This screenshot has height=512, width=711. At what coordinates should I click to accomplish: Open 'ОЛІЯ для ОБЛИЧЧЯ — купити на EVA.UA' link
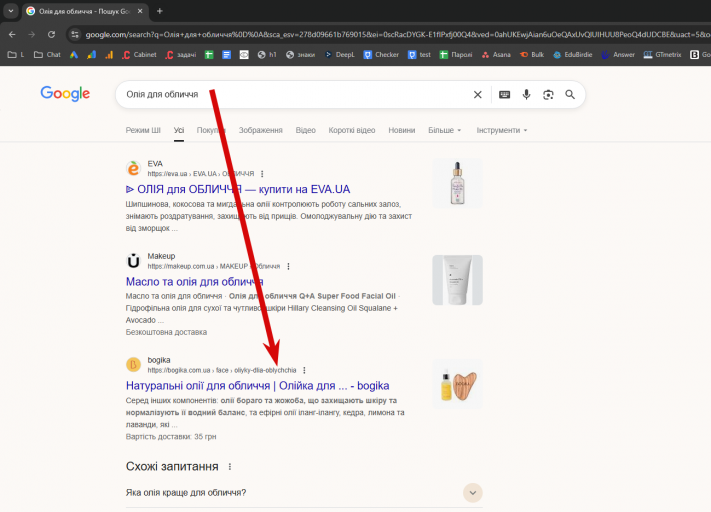(x=238, y=189)
